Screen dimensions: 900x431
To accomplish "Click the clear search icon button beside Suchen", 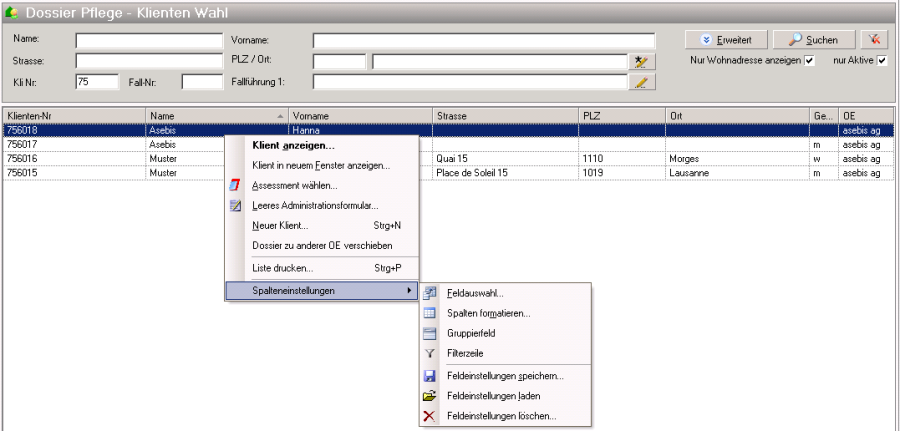I will pyautogui.click(x=874, y=40).
